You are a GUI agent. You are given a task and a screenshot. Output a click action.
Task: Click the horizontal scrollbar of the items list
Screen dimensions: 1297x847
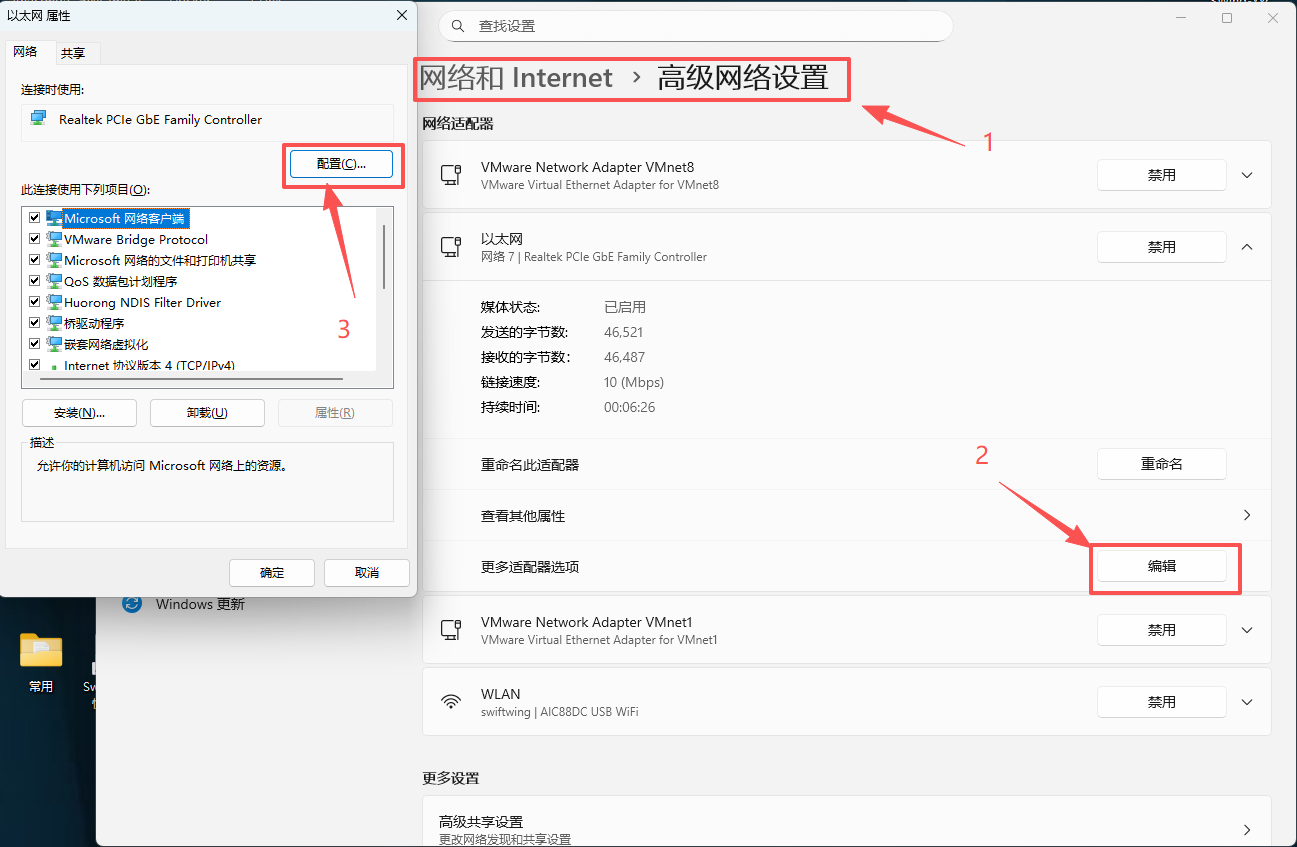(190, 379)
